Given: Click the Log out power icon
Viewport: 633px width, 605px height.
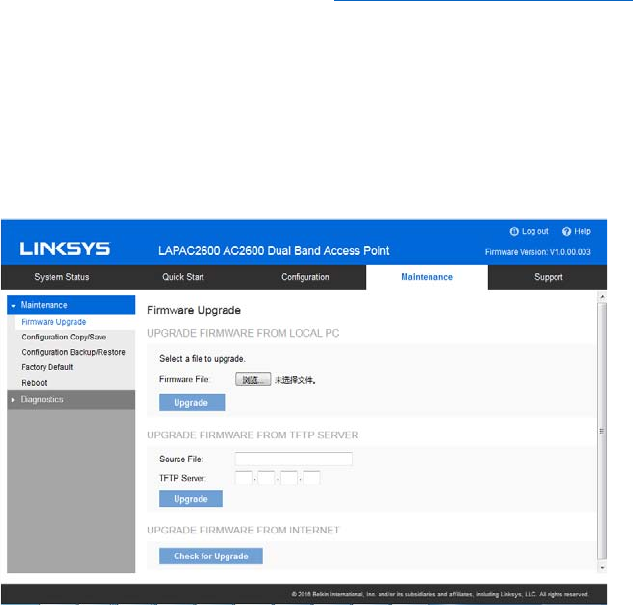Looking at the screenshot, I should [x=514, y=231].
